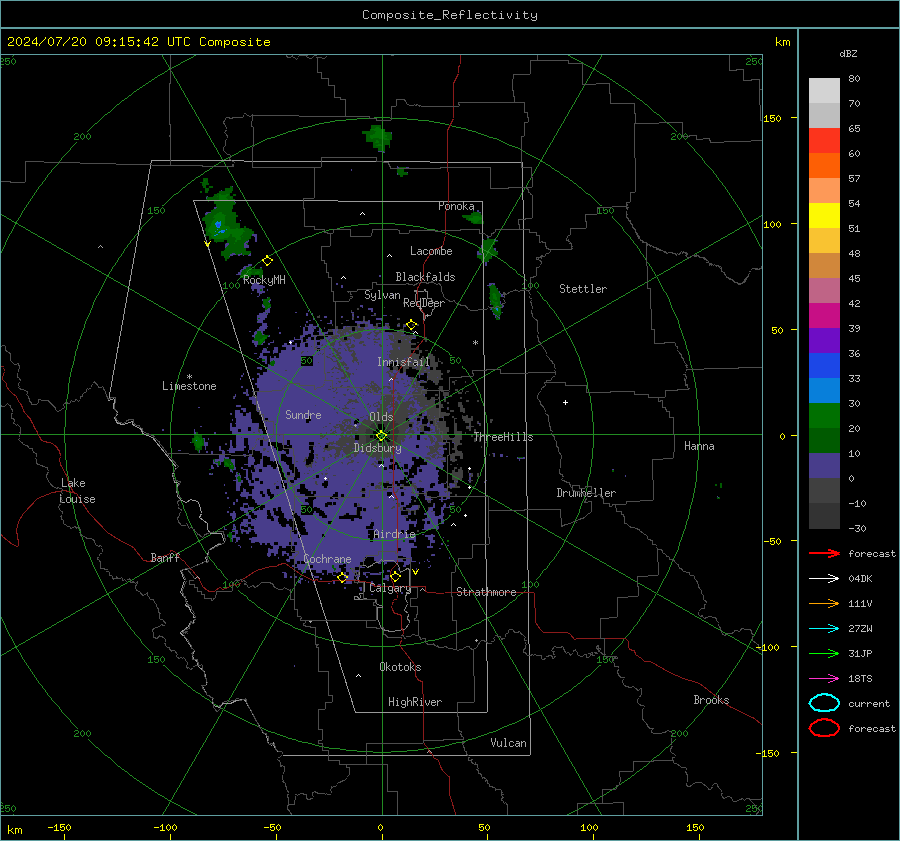Click the yellow diamond marker below Cochrane
900x841 pixels.
342,578
